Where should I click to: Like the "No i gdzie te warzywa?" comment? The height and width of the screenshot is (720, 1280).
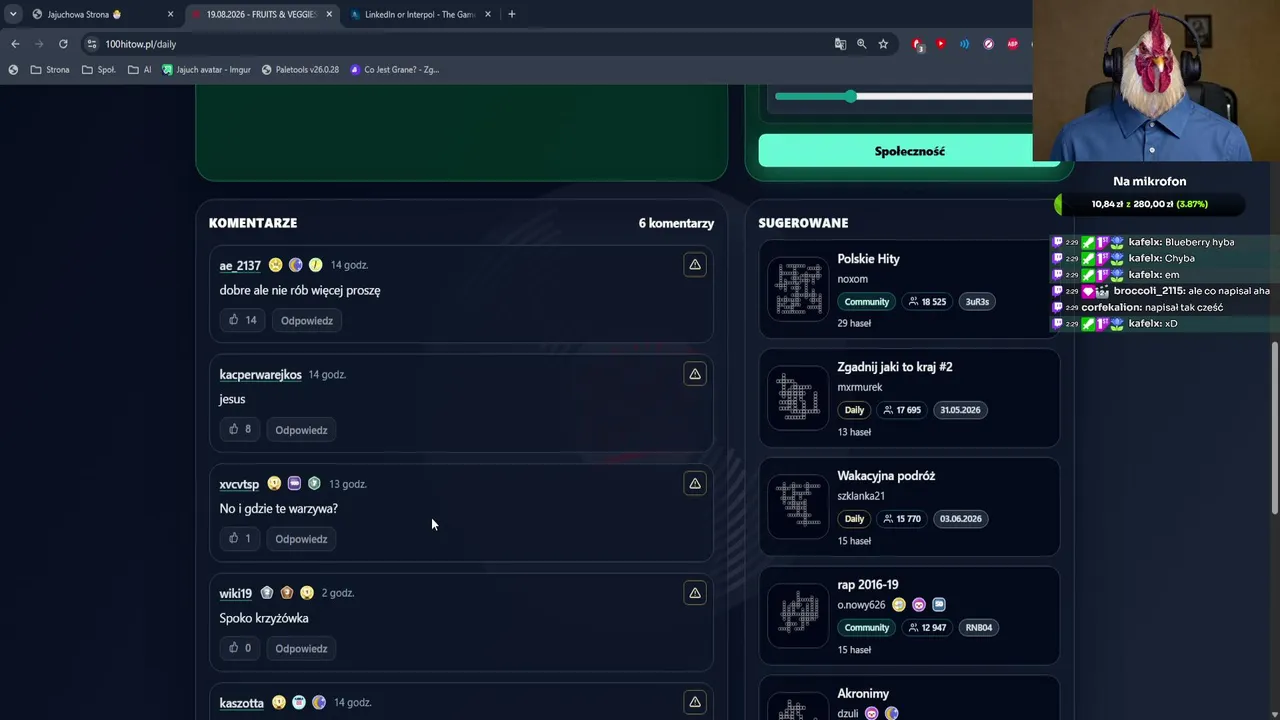pyautogui.click(x=240, y=539)
